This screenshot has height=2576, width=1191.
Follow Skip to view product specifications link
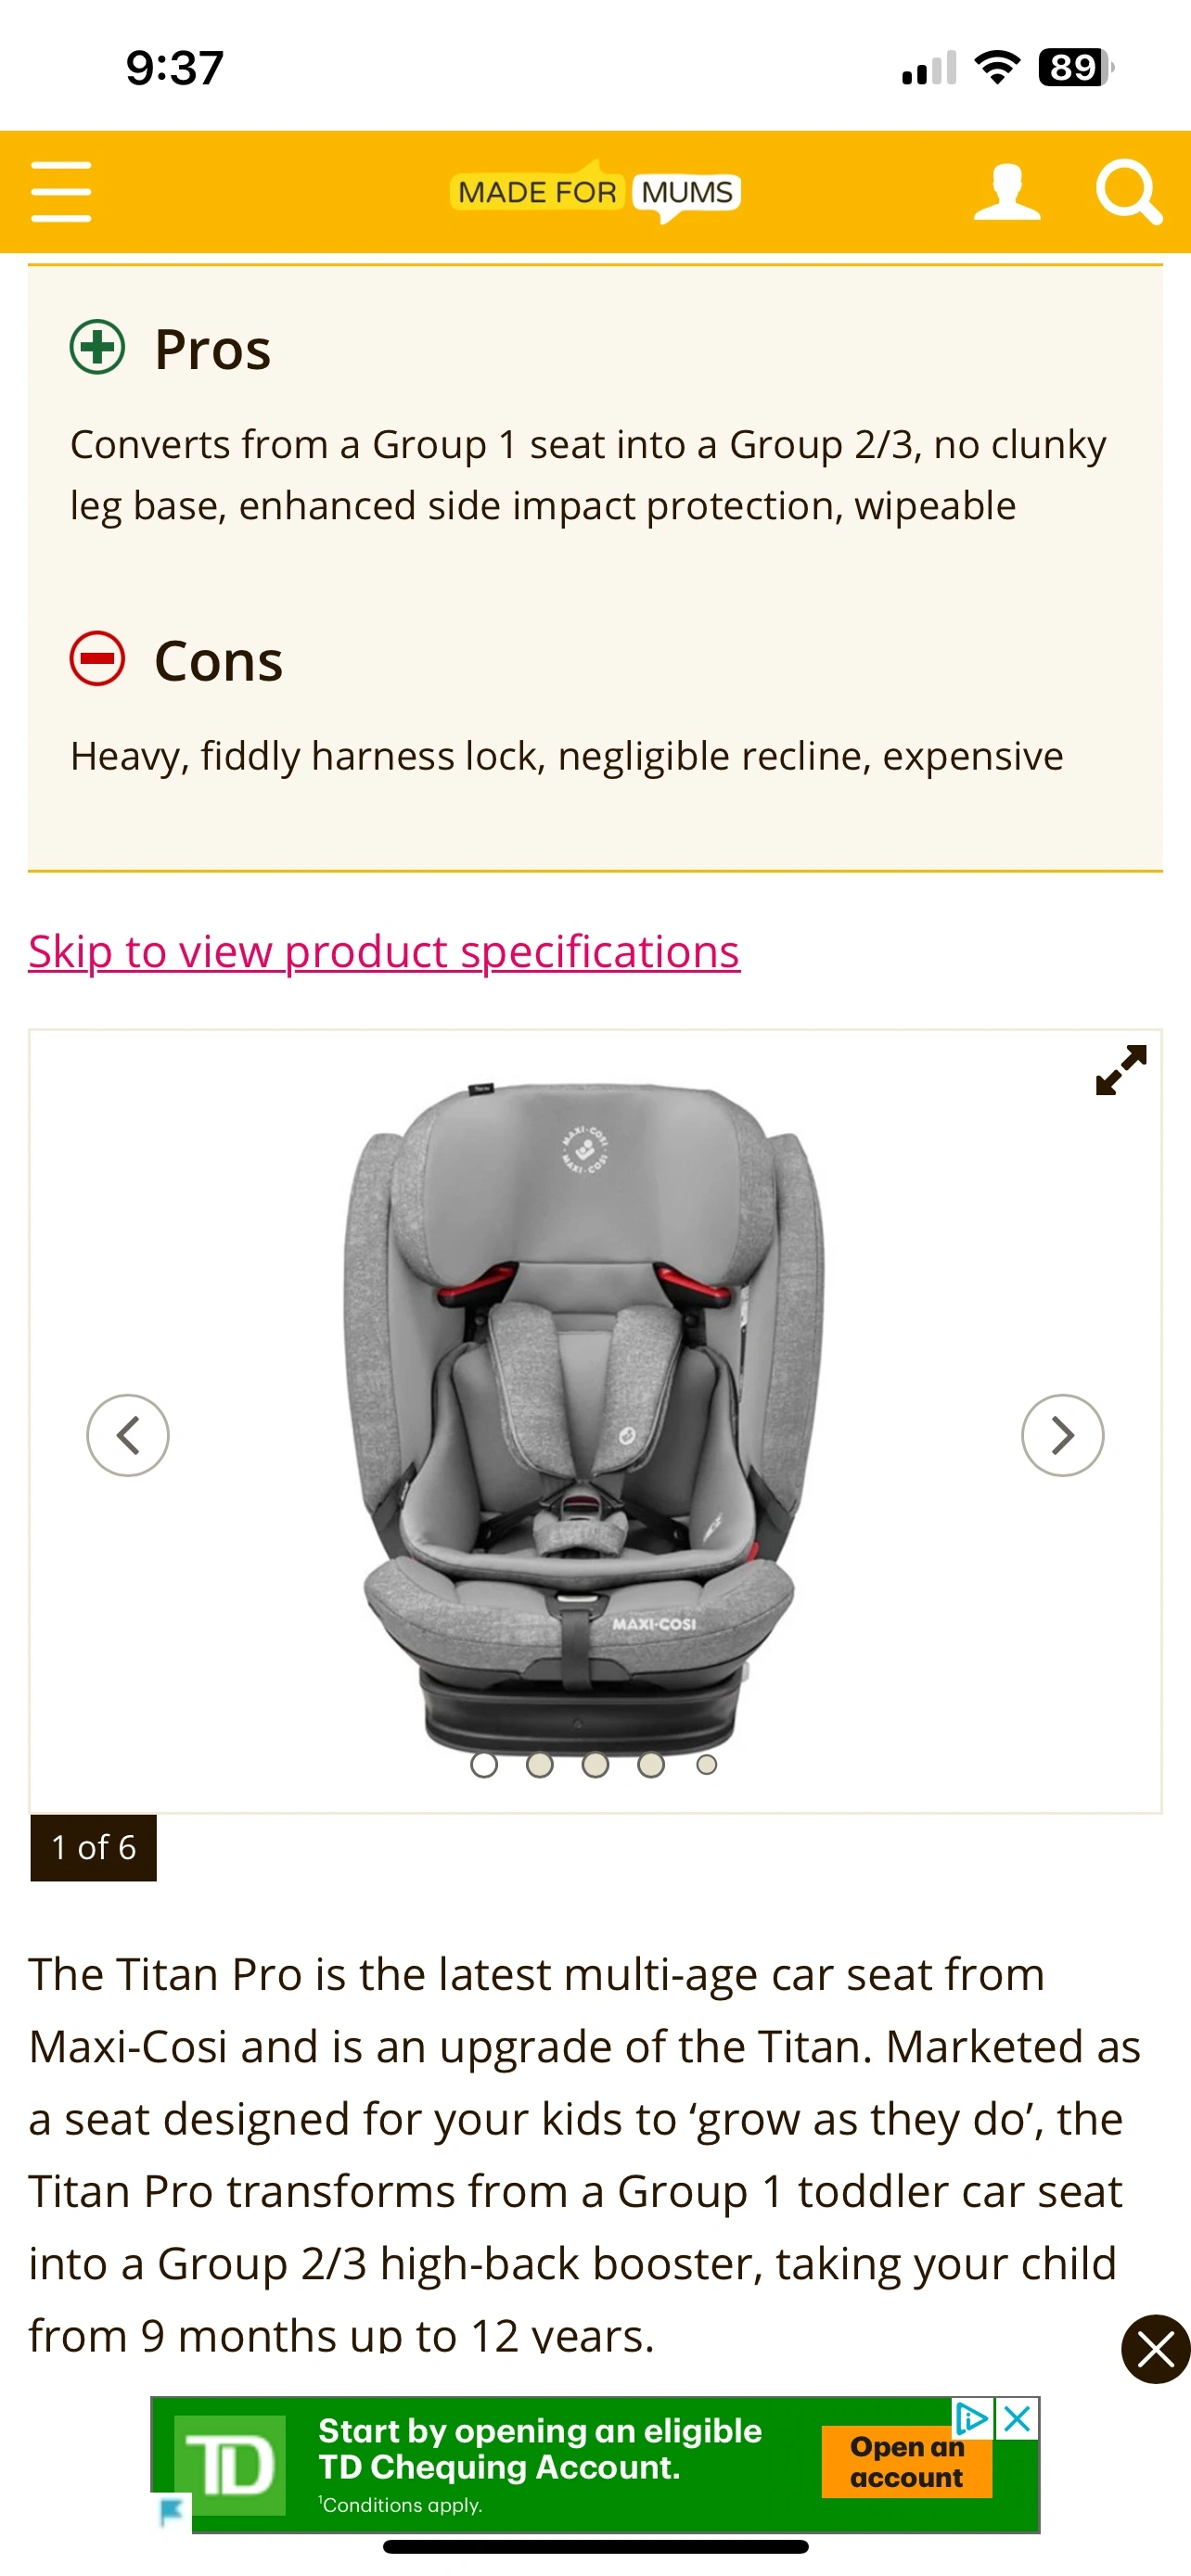384,951
